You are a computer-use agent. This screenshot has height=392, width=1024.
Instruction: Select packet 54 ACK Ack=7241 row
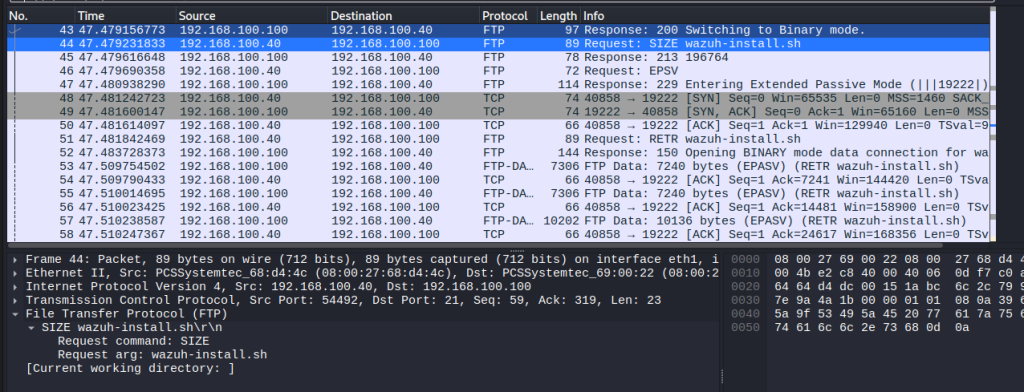point(498,180)
